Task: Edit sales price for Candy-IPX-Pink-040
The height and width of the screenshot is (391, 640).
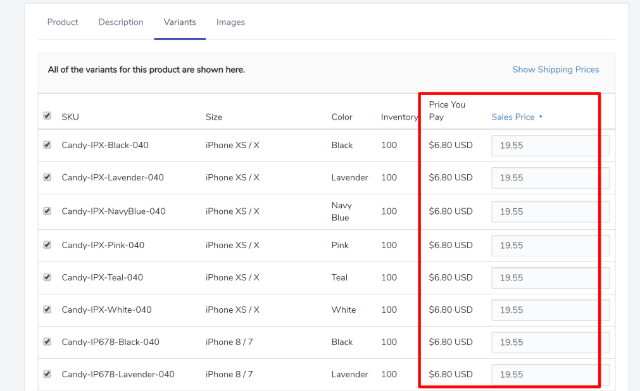Action: coord(550,246)
